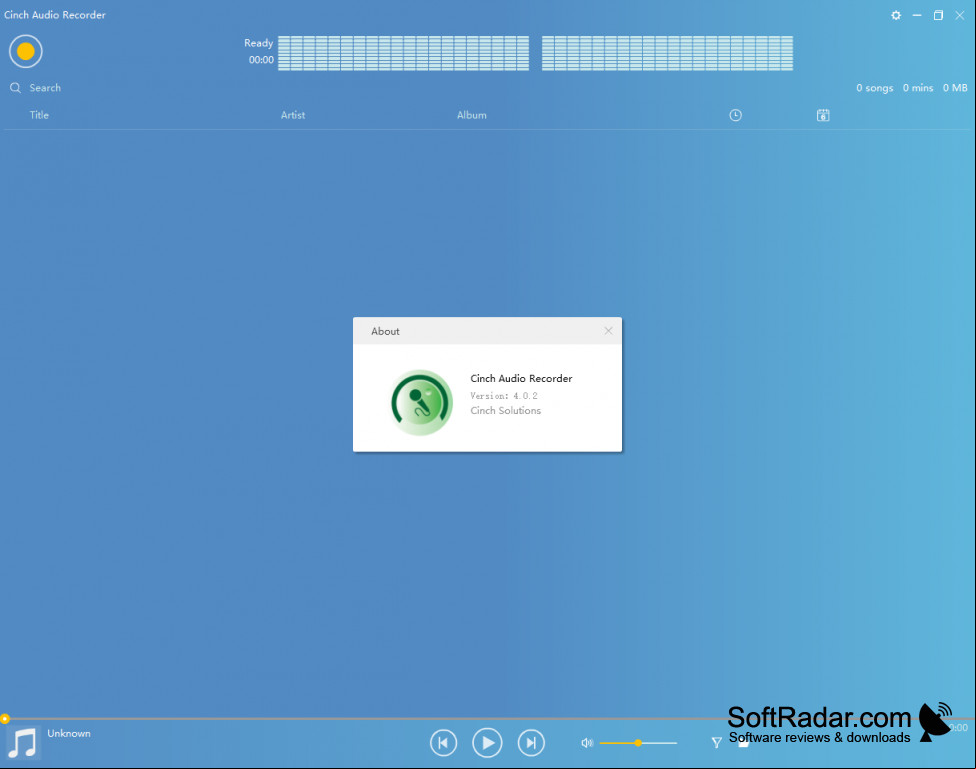Image resolution: width=976 pixels, height=769 pixels.
Task: Sort by duration using the clock icon
Action: [735, 115]
